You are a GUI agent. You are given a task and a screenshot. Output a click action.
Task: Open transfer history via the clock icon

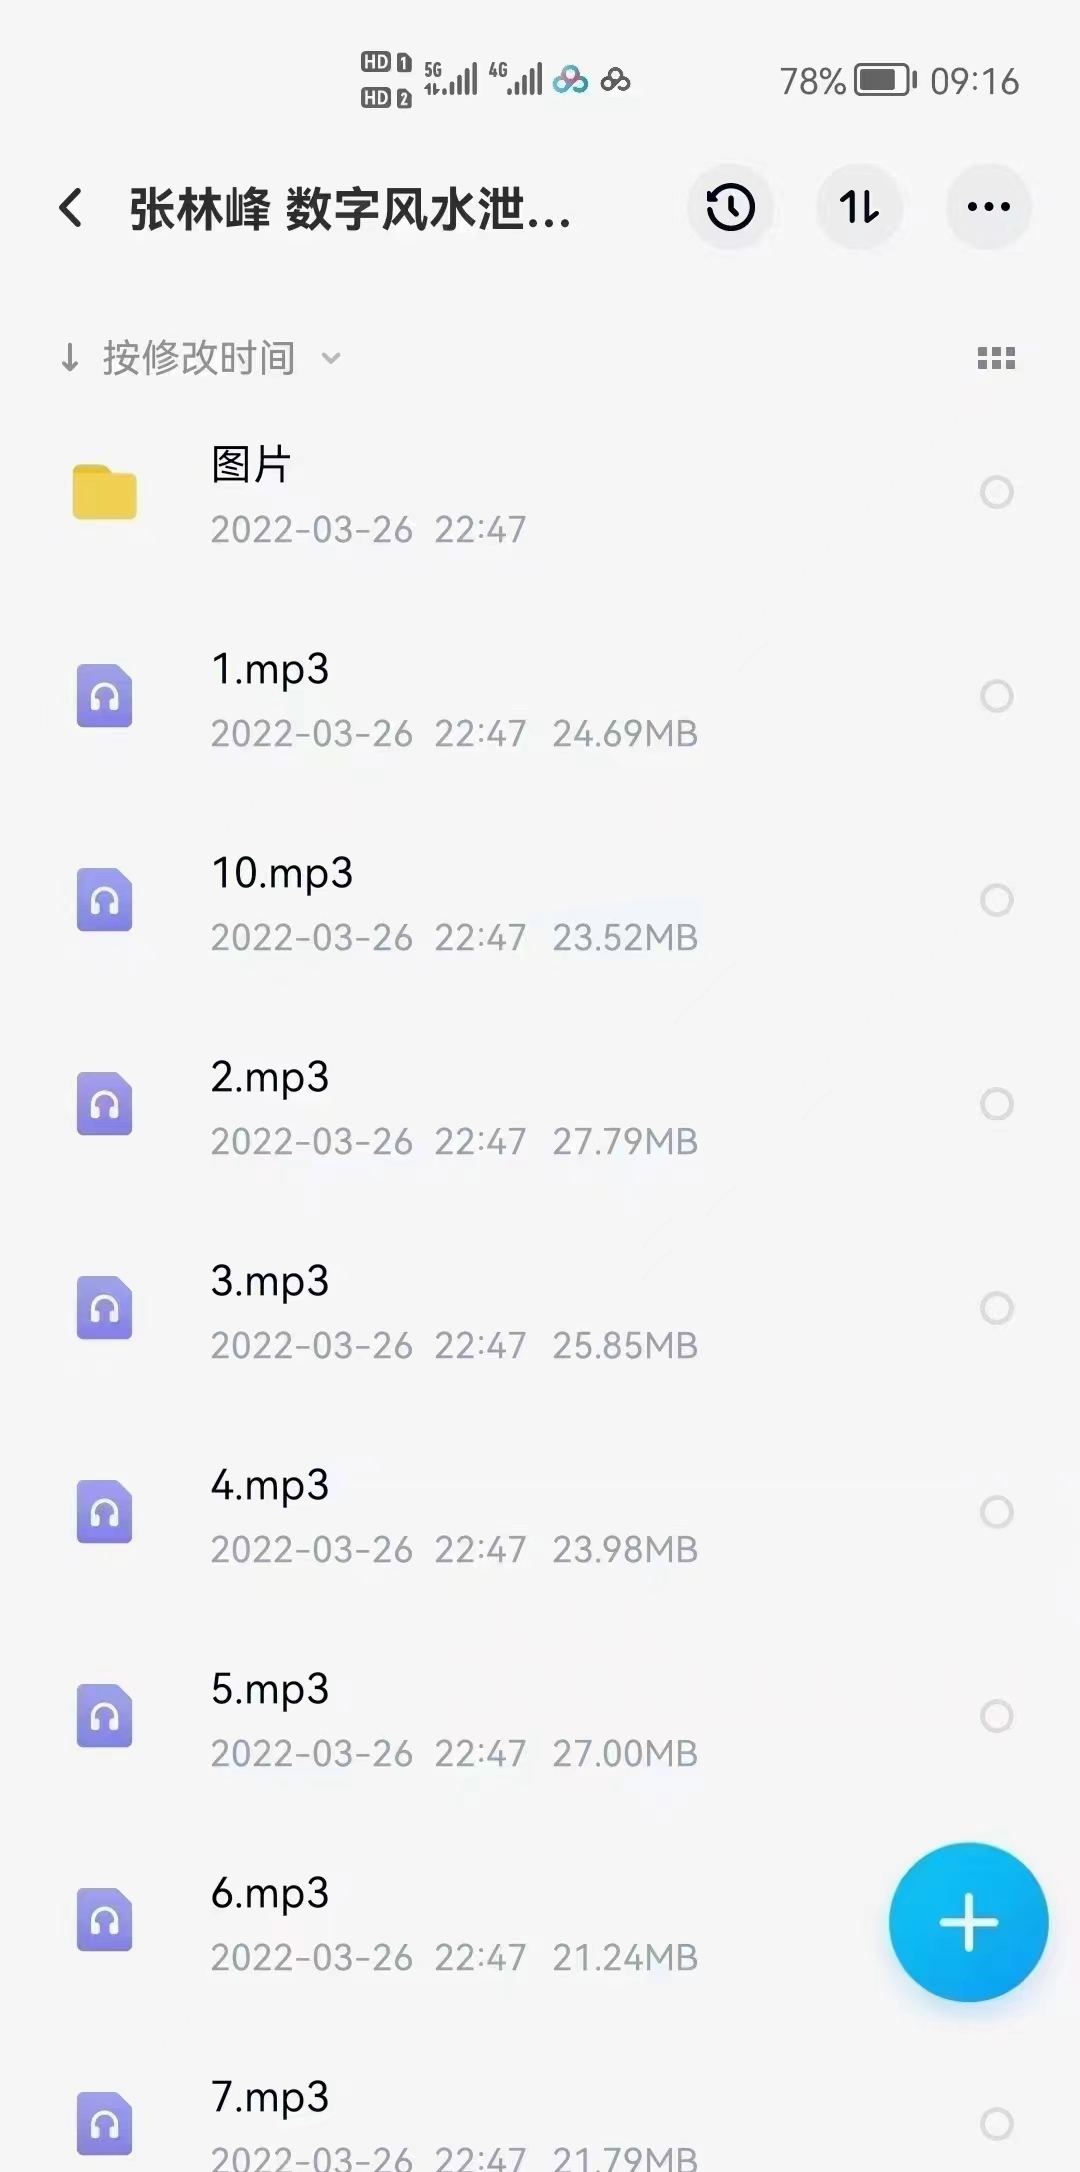coord(730,207)
